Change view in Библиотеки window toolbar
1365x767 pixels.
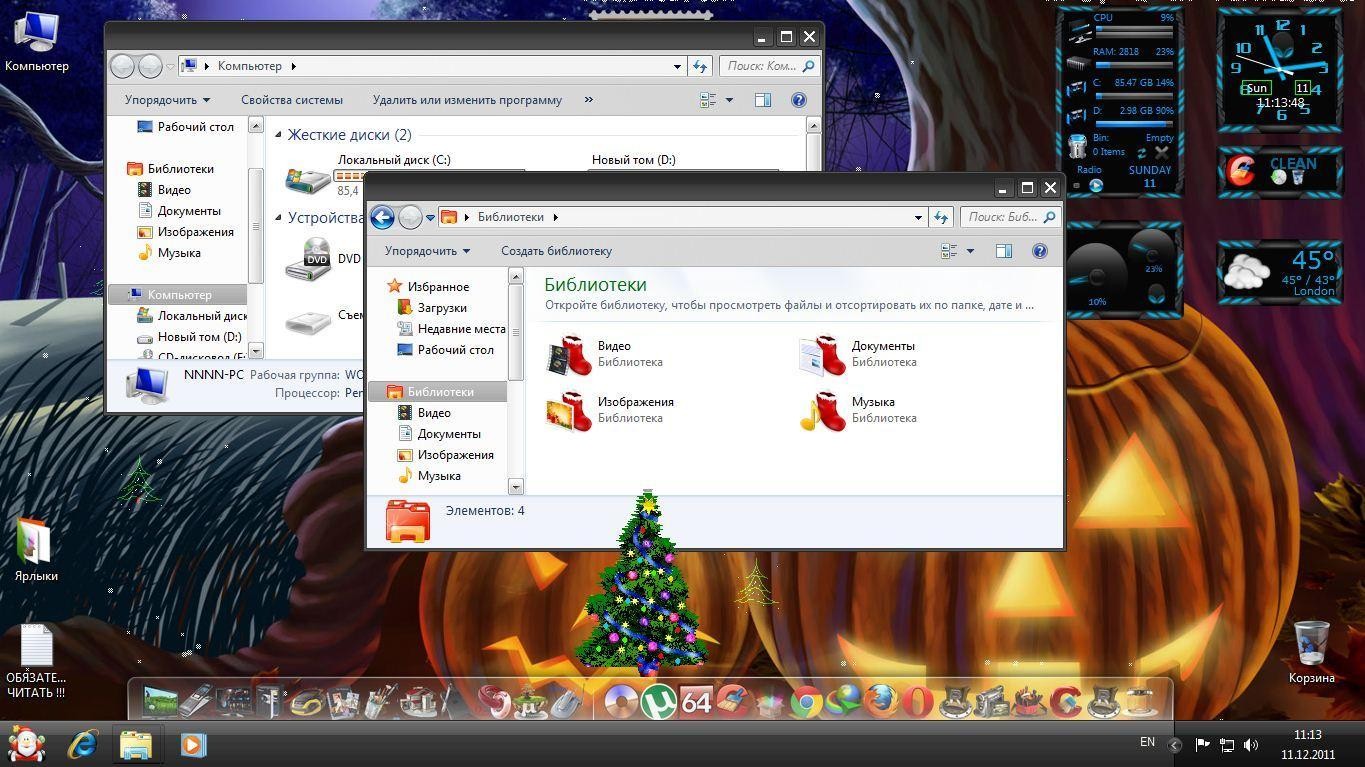tap(949, 251)
